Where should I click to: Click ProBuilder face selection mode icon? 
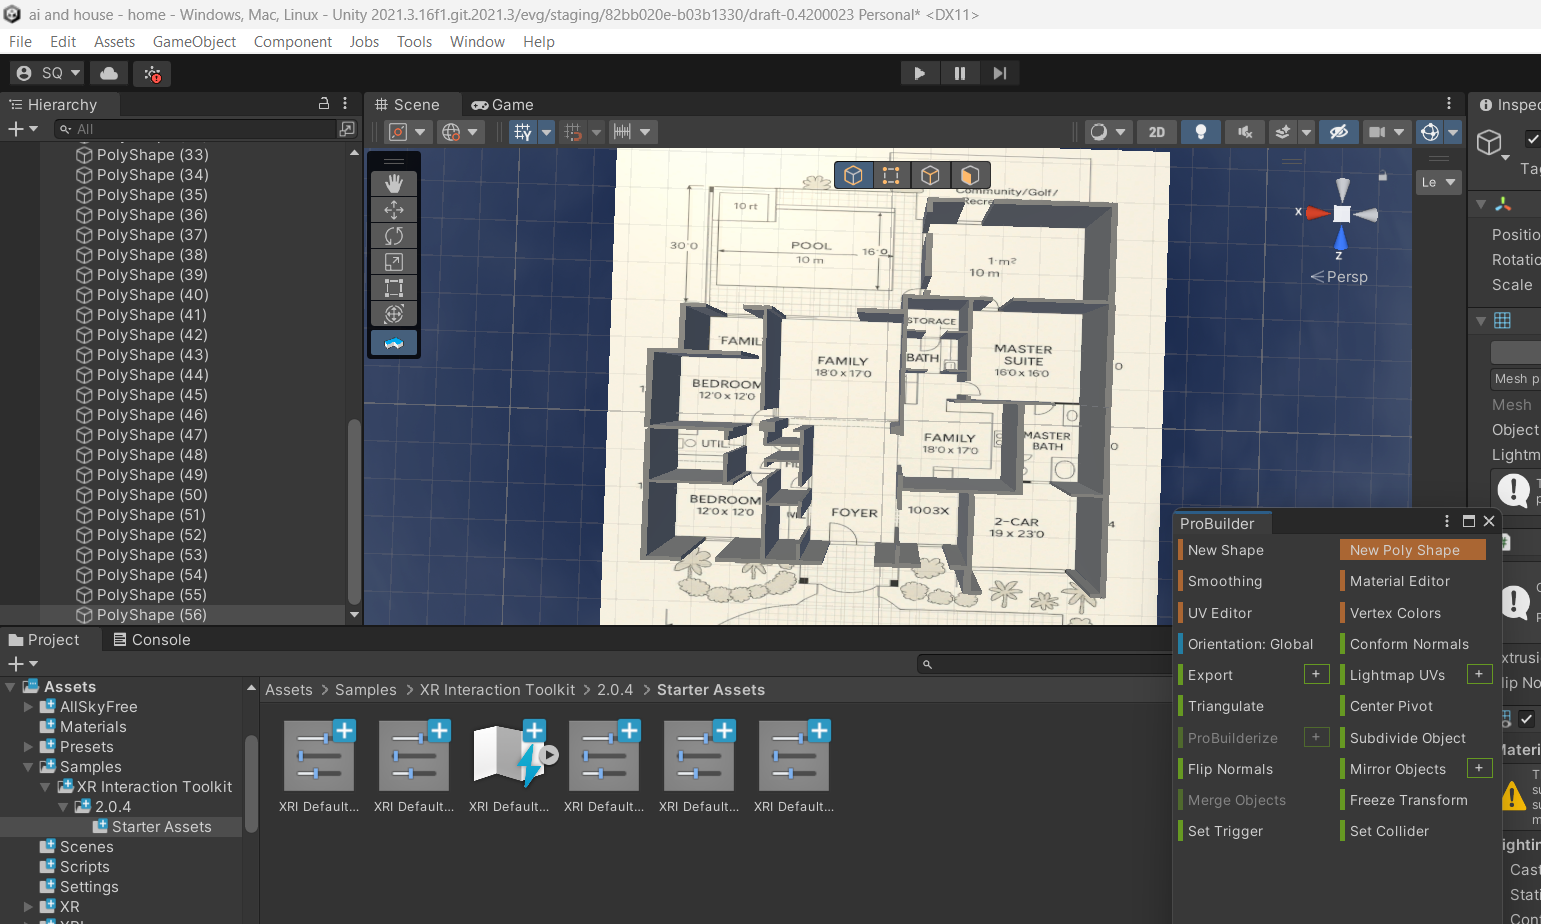968,176
